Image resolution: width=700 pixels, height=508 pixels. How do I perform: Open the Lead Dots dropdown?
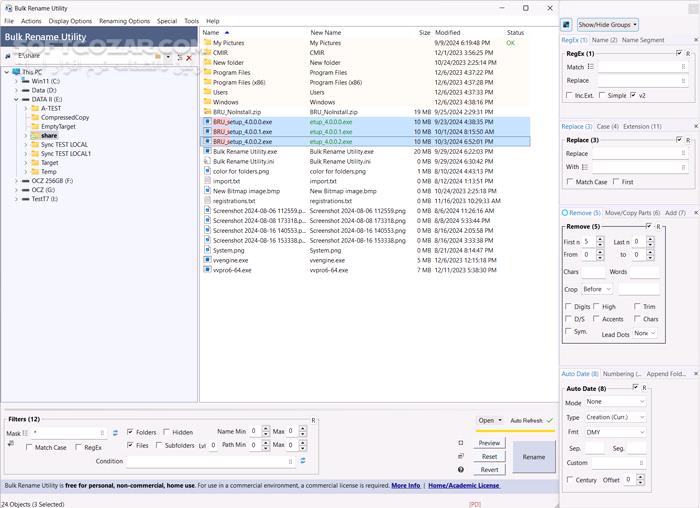(x=645, y=333)
